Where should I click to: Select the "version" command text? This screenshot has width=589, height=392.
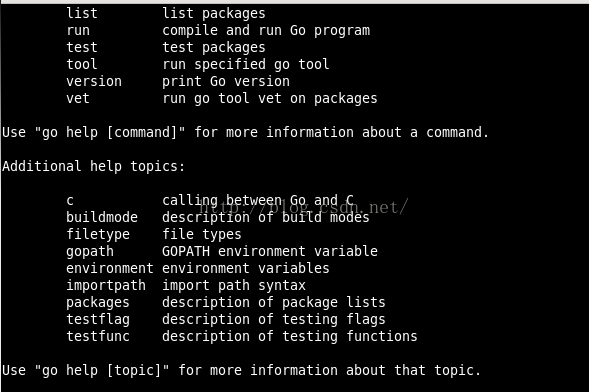tap(94, 81)
